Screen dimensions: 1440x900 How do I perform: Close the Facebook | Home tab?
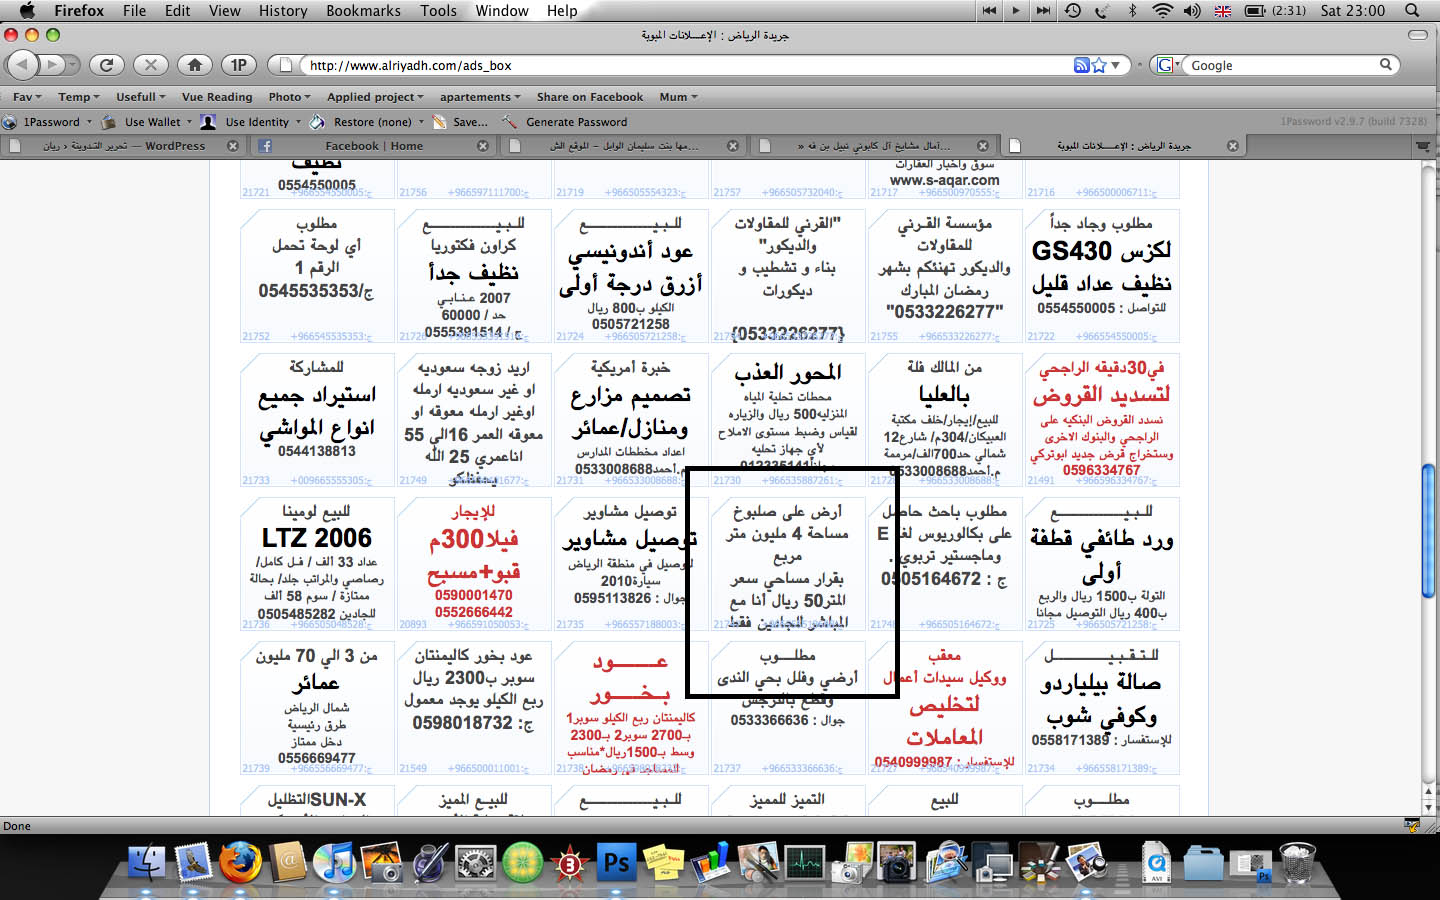(x=483, y=146)
